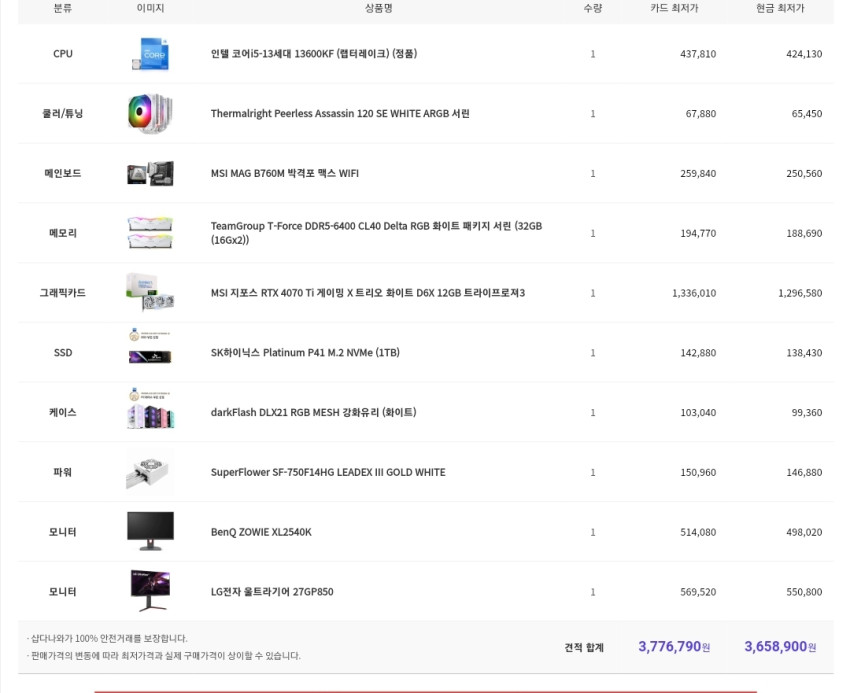The image size is (850, 693).
Task: Select the TeamGroup T-Force memory image
Action: tap(150, 233)
